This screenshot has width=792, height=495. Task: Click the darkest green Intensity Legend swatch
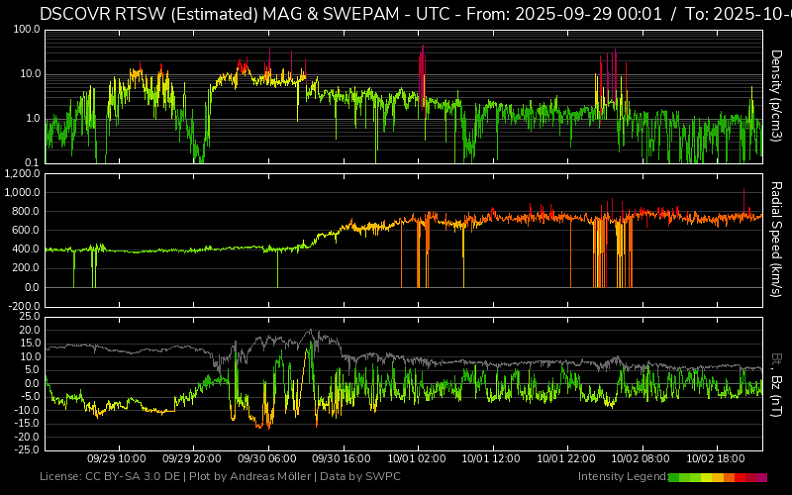tap(673, 477)
